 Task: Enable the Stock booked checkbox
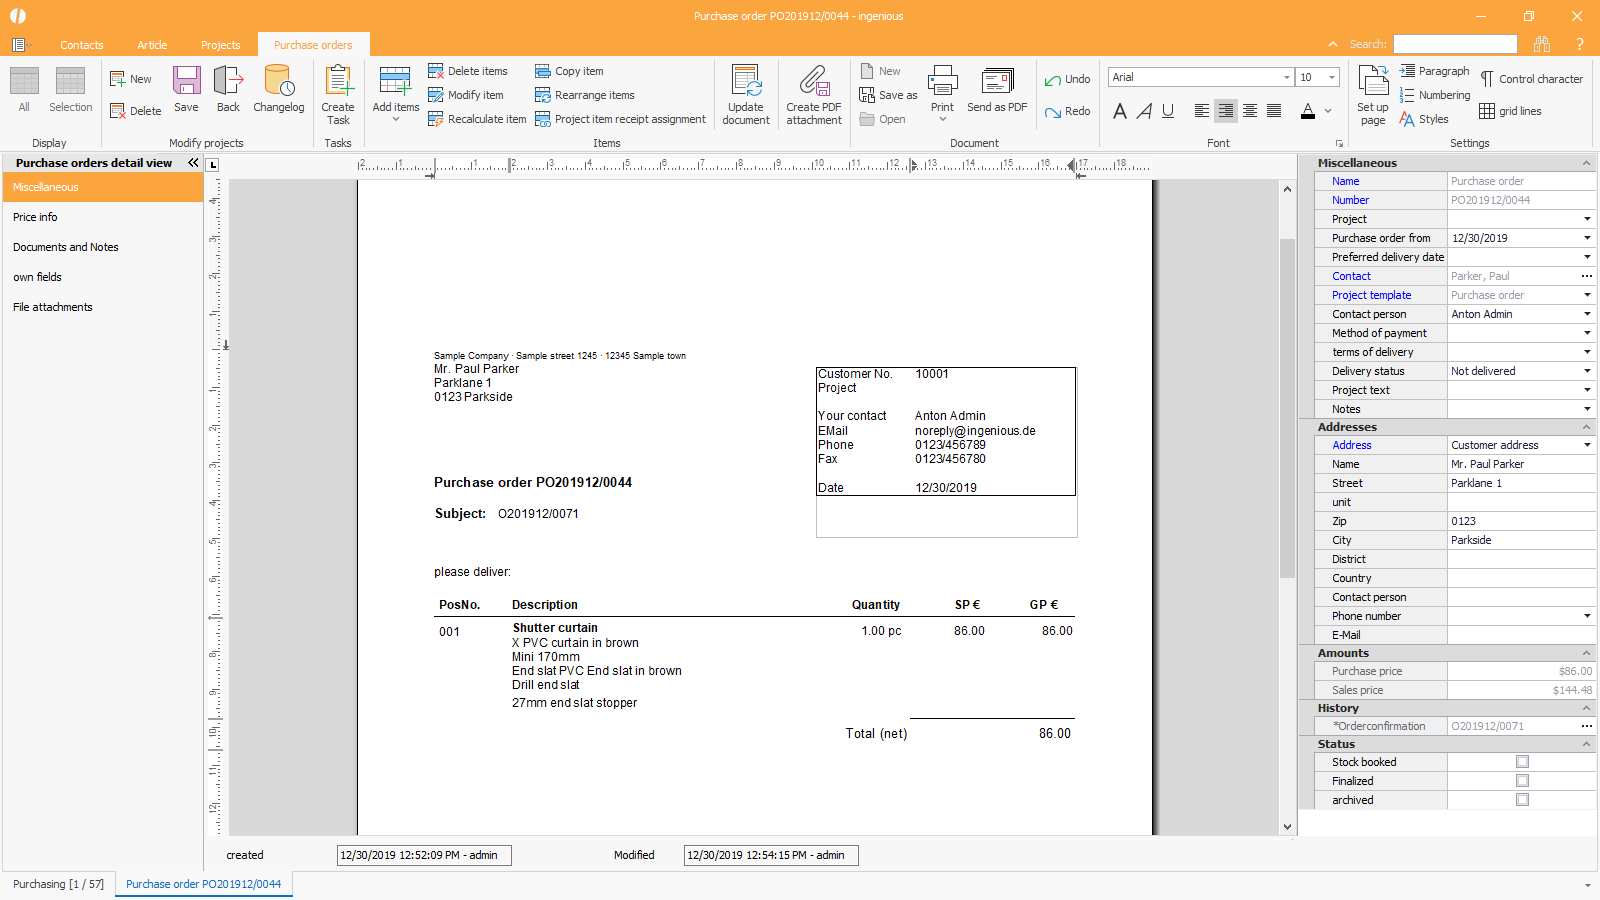pos(1522,762)
